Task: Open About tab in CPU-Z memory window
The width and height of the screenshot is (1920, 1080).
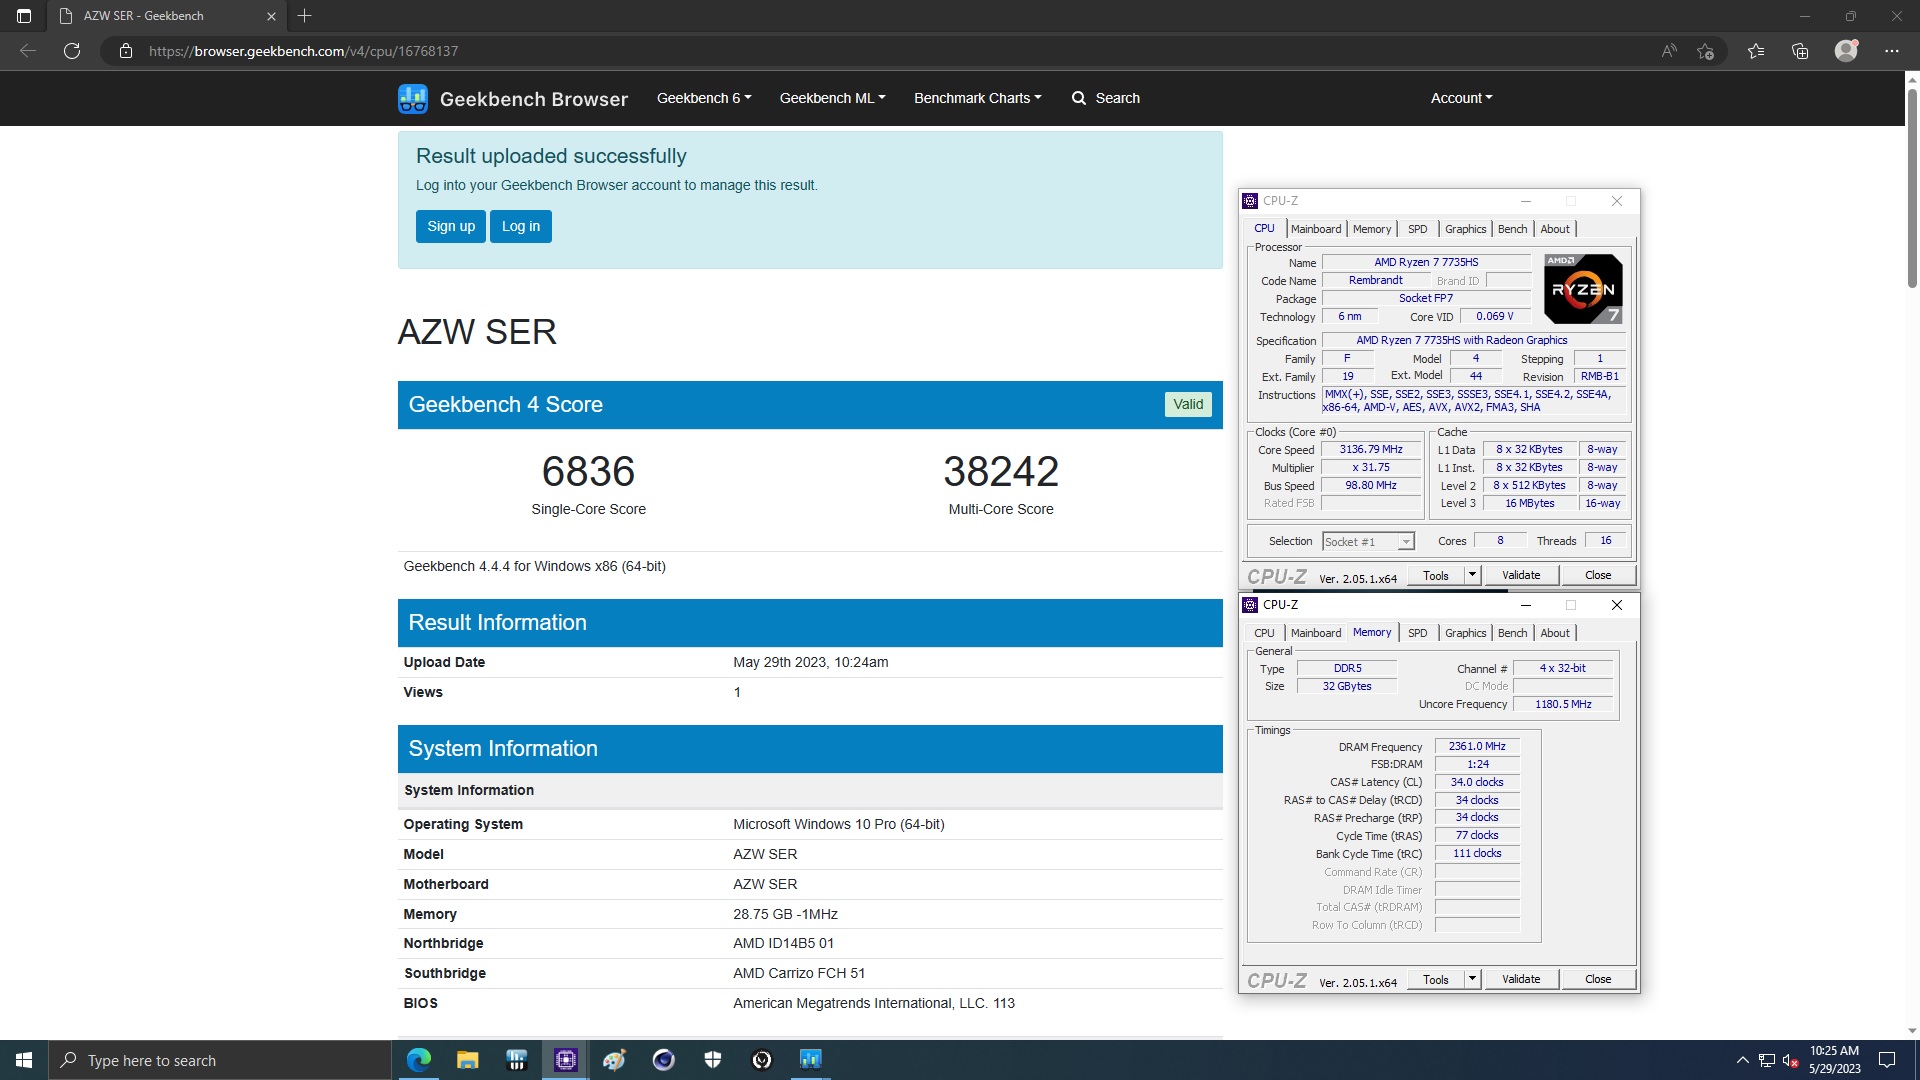Action: (1554, 633)
